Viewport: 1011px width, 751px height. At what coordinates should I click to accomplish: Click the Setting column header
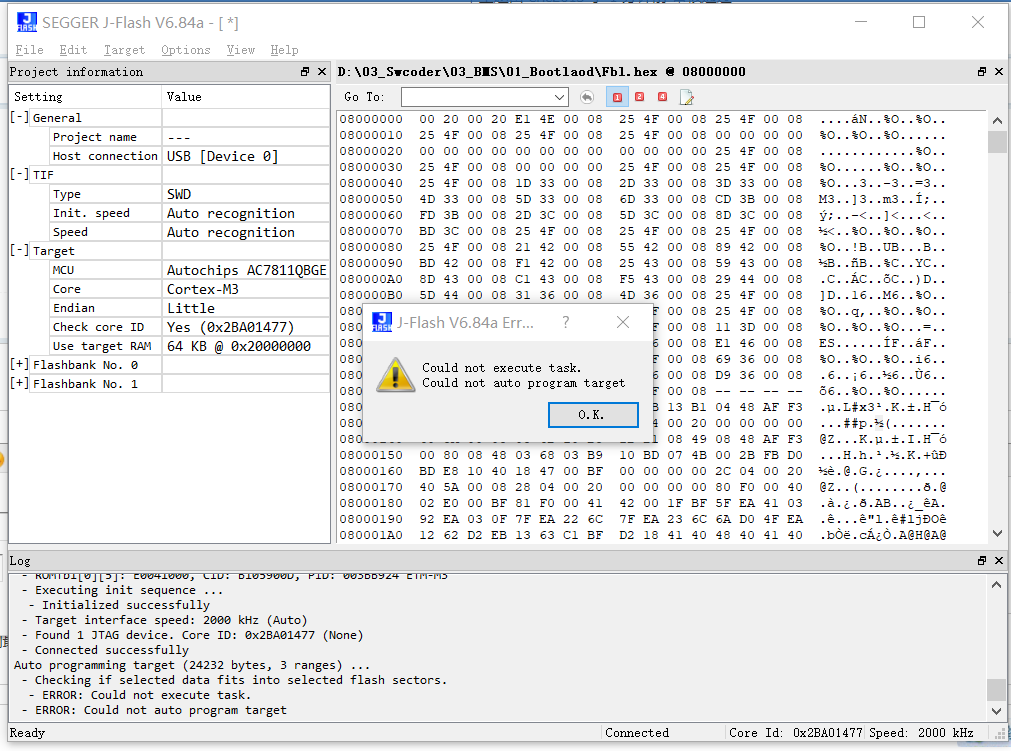click(85, 97)
